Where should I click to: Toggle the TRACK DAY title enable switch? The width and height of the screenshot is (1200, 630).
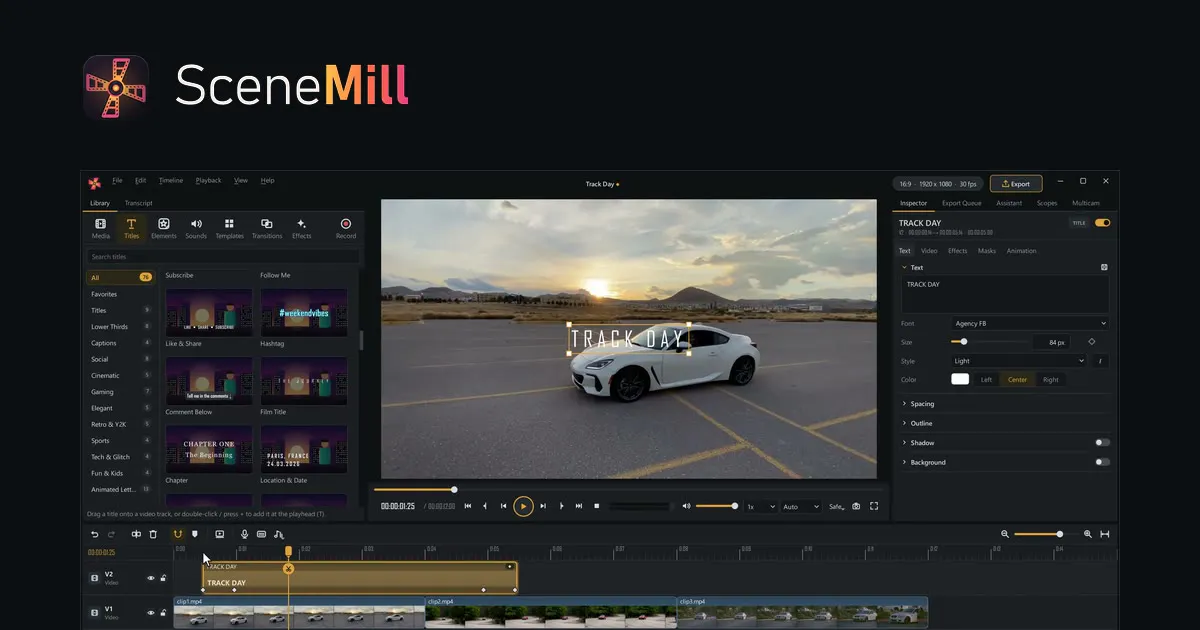(x=1102, y=223)
